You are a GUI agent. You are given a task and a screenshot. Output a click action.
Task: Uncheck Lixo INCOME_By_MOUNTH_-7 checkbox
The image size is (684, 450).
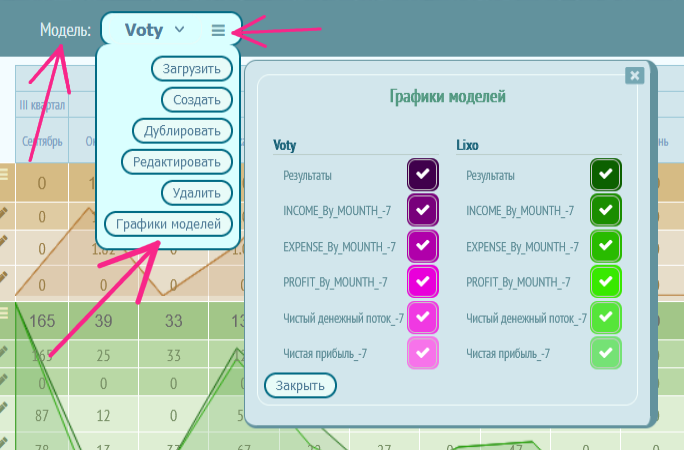606,211
